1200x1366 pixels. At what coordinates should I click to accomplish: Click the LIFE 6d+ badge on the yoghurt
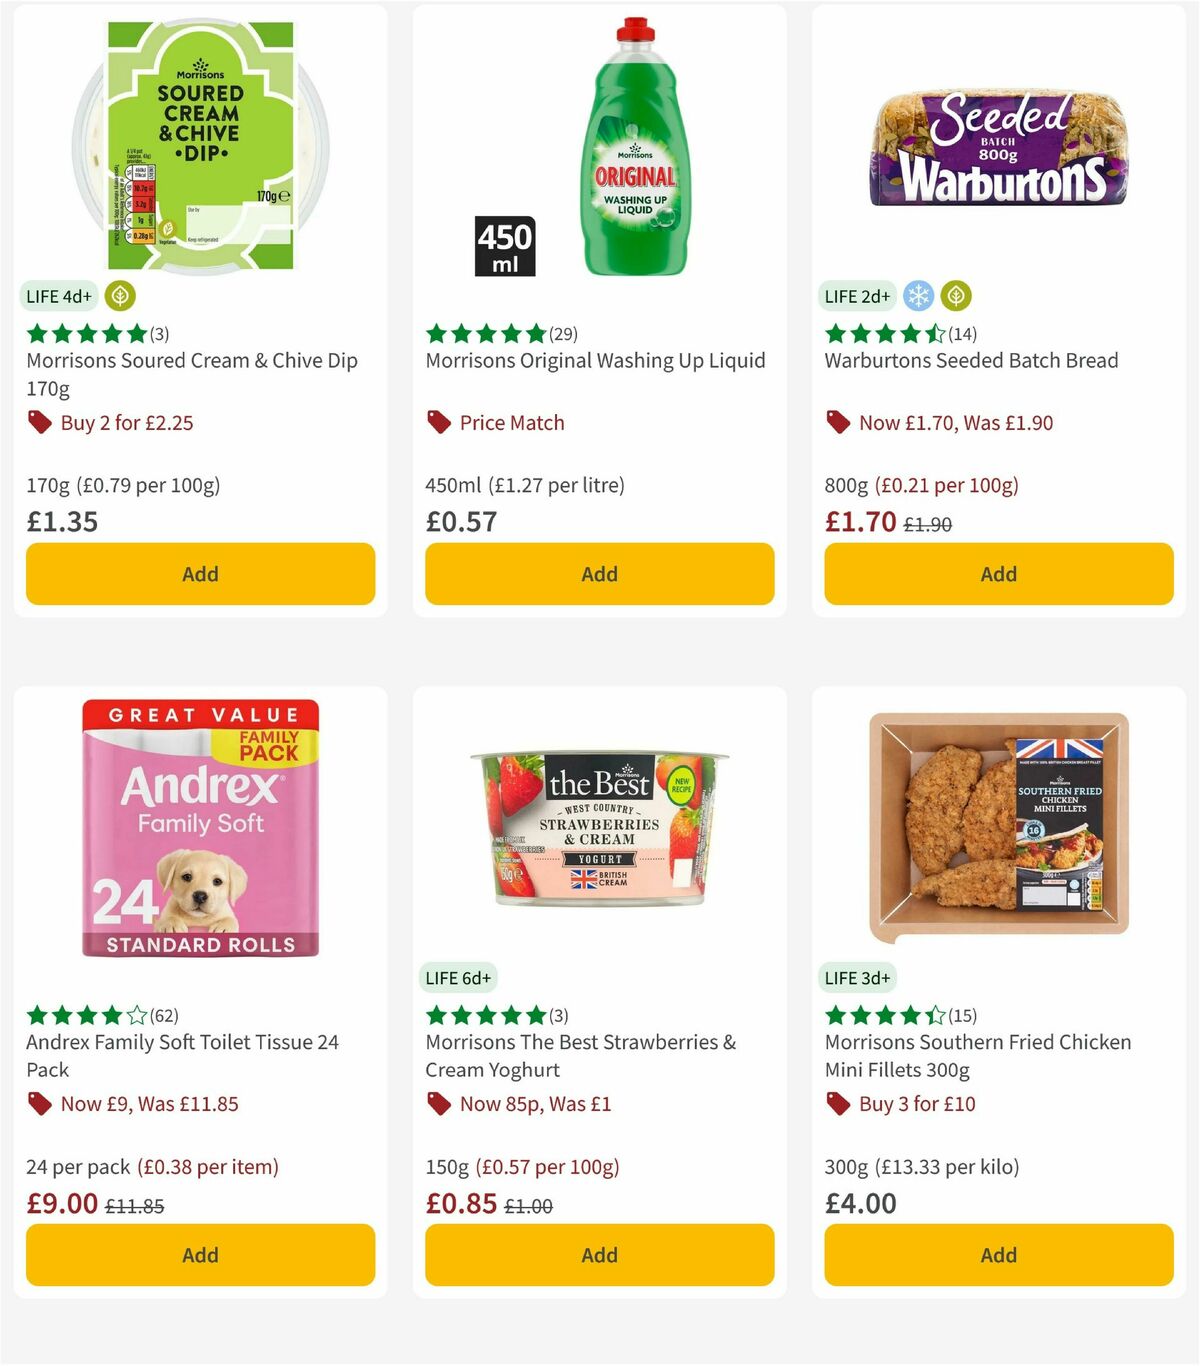click(x=456, y=977)
